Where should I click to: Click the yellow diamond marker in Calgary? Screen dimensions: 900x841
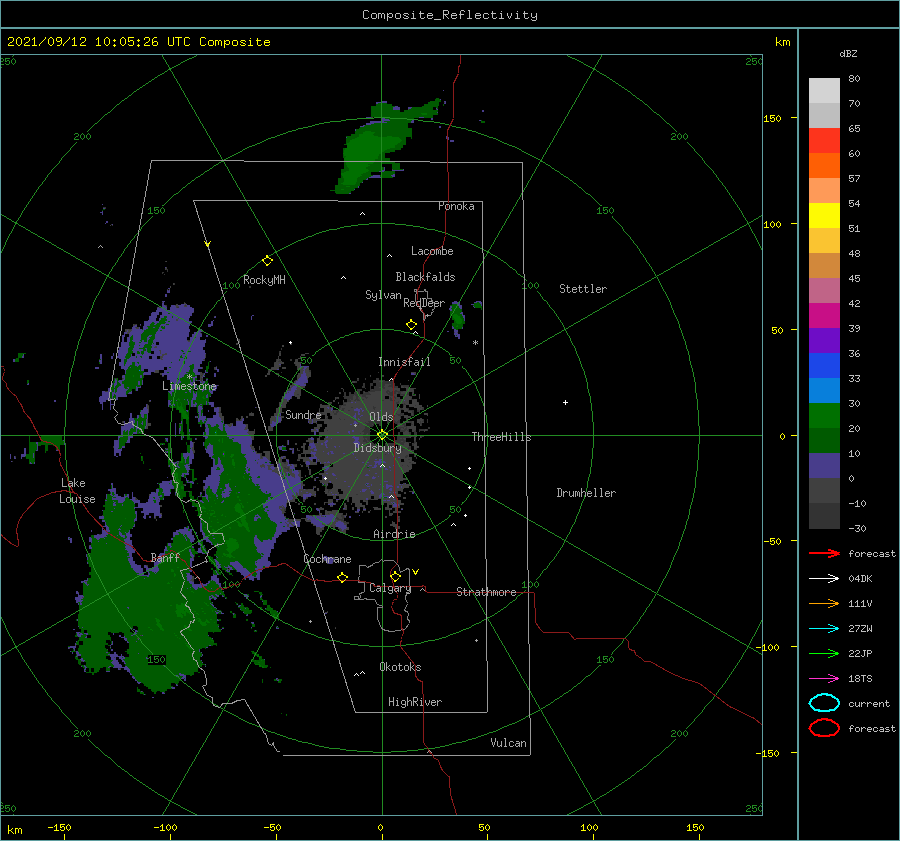(x=395, y=576)
